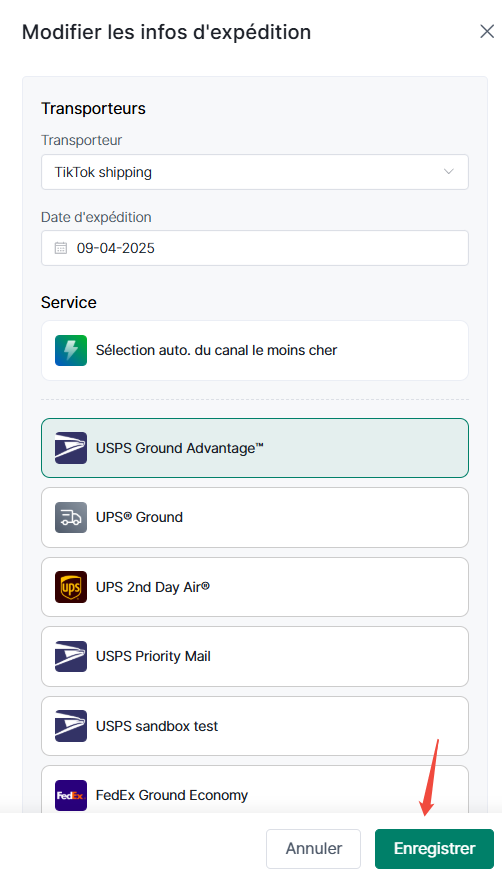Click the green lightning auto-selection icon
502x872 pixels.
pos(71,350)
